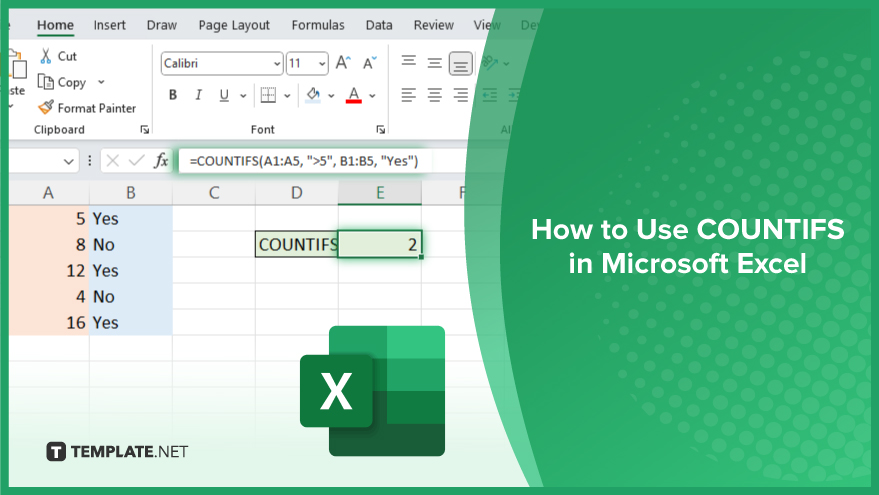This screenshot has height=495, width=879.
Task: Expand the Font Color palette arrow
Action: (x=372, y=96)
